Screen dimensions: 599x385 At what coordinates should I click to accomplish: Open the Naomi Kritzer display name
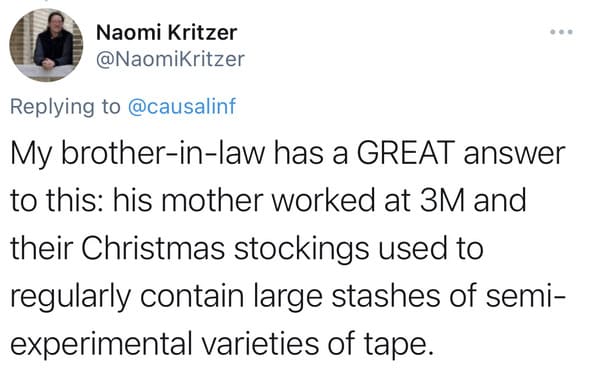[x=167, y=32]
